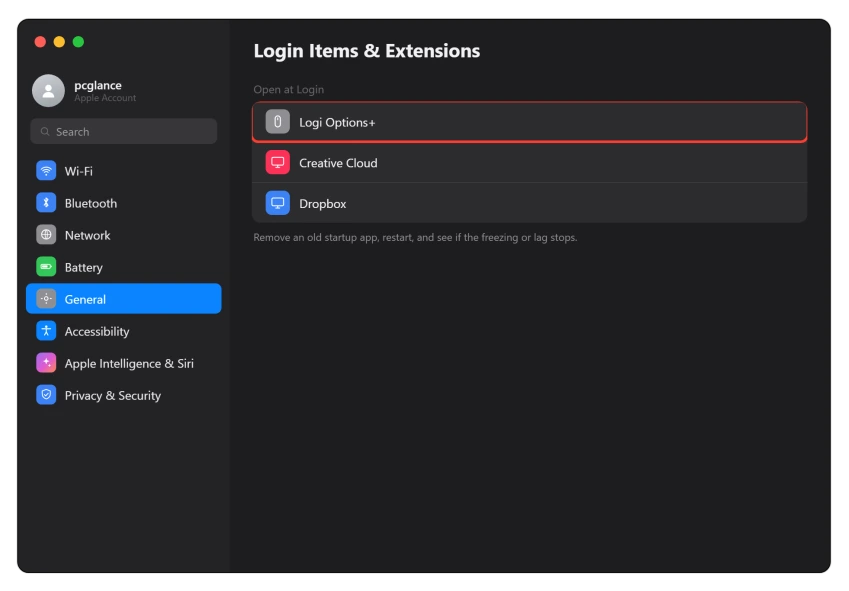Click the Privacy & Security shield icon

(46, 395)
